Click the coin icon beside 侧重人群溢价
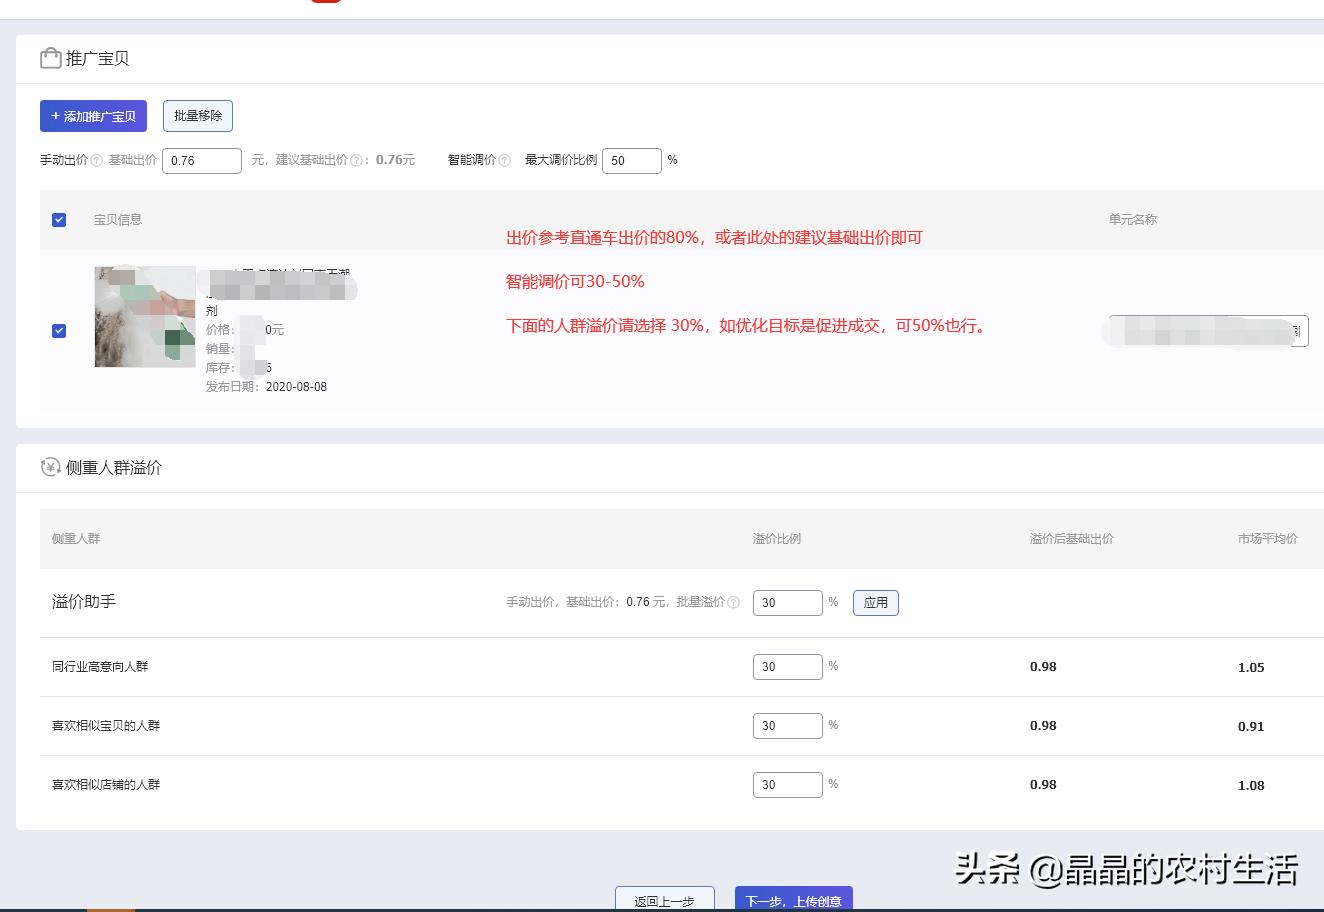This screenshot has height=912, width=1324. click(50, 467)
